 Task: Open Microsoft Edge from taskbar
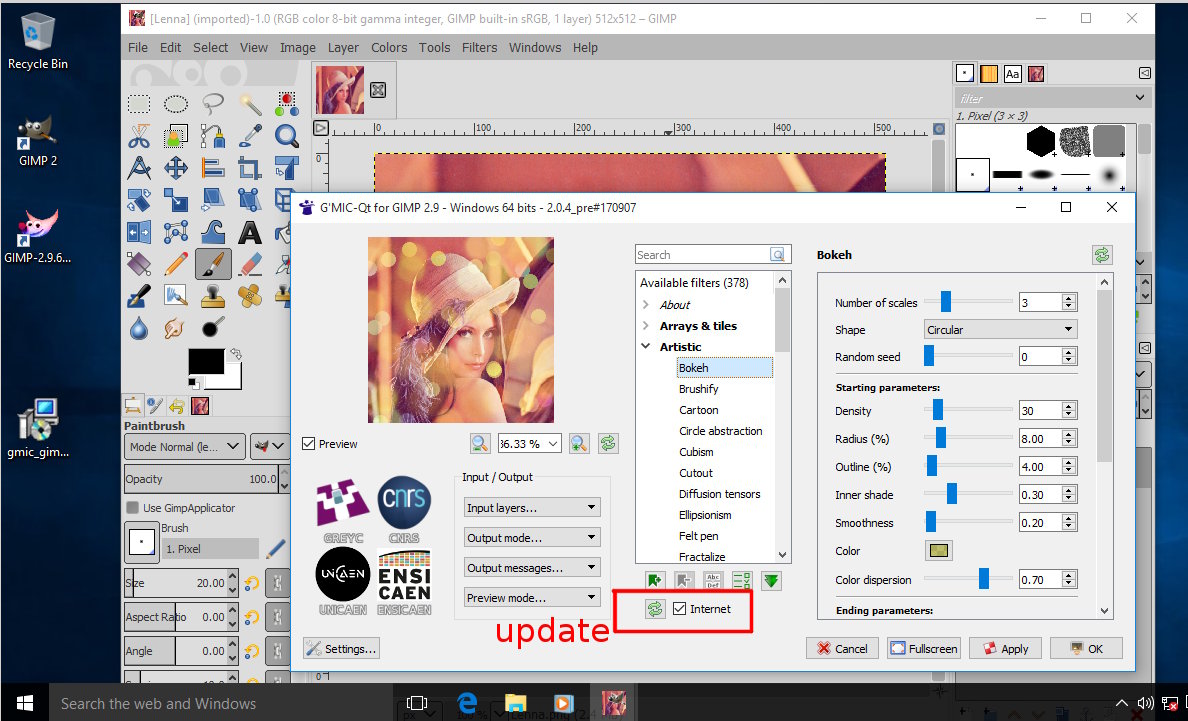467,703
